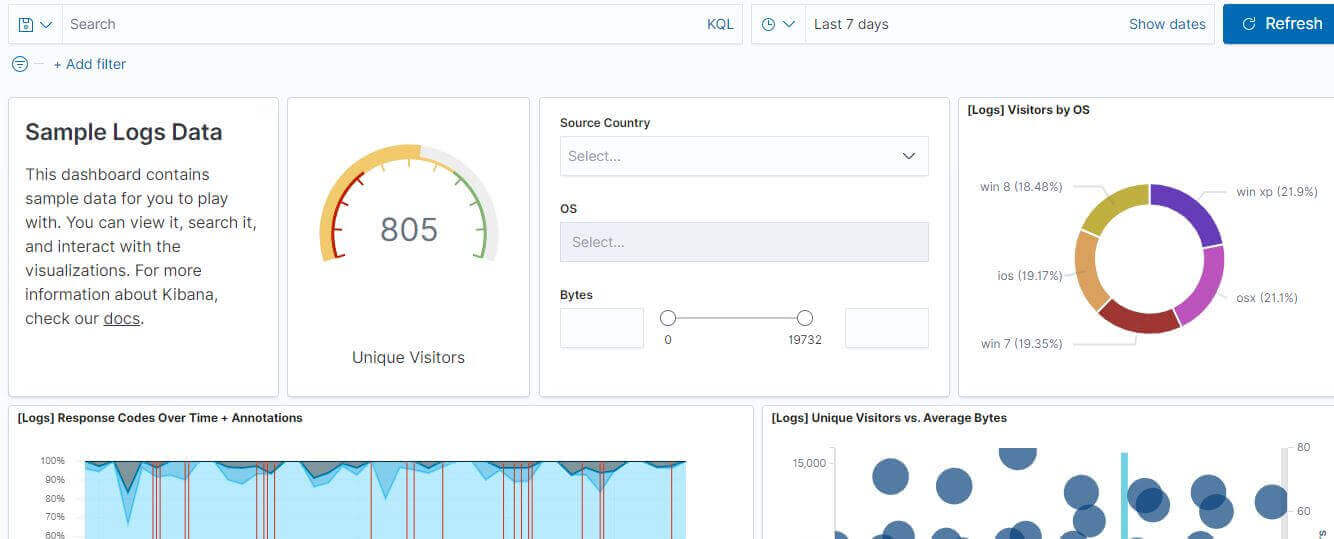Click the Unique Visitors gauge label
The width and height of the screenshot is (1334, 539).
click(x=408, y=357)
